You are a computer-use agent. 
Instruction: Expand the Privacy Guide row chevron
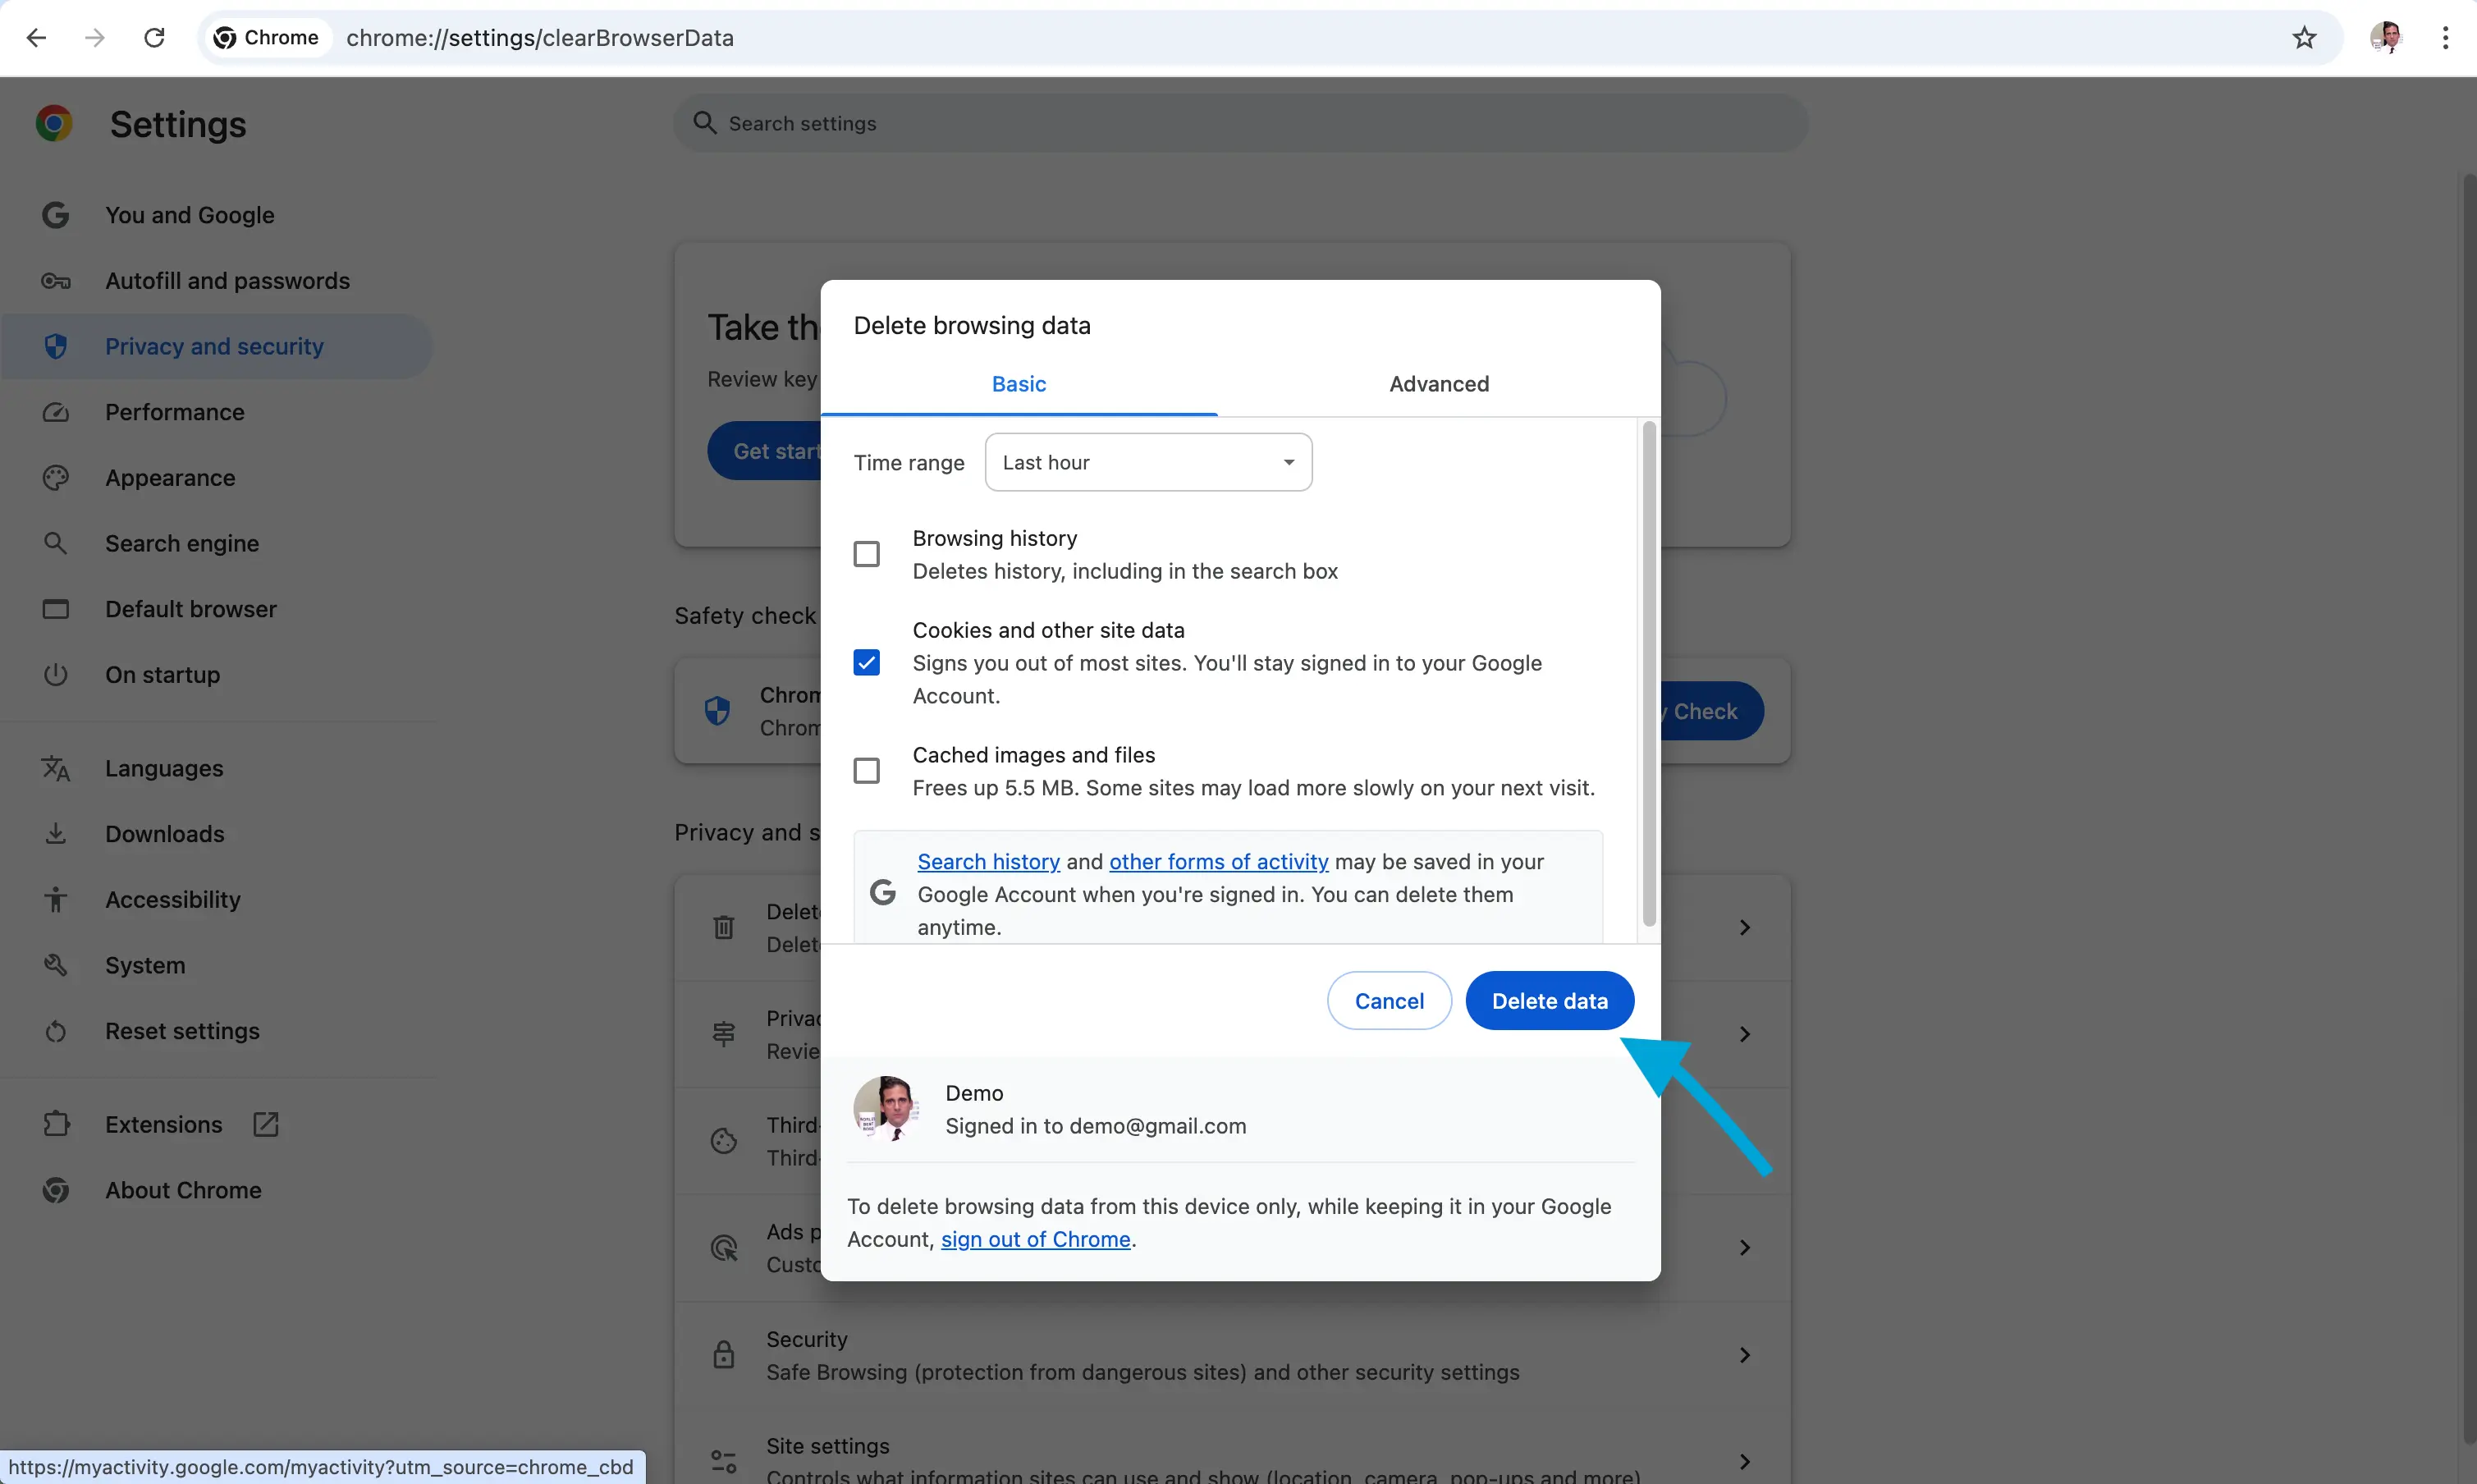pyautogui.click(x=1745, y=1034)
